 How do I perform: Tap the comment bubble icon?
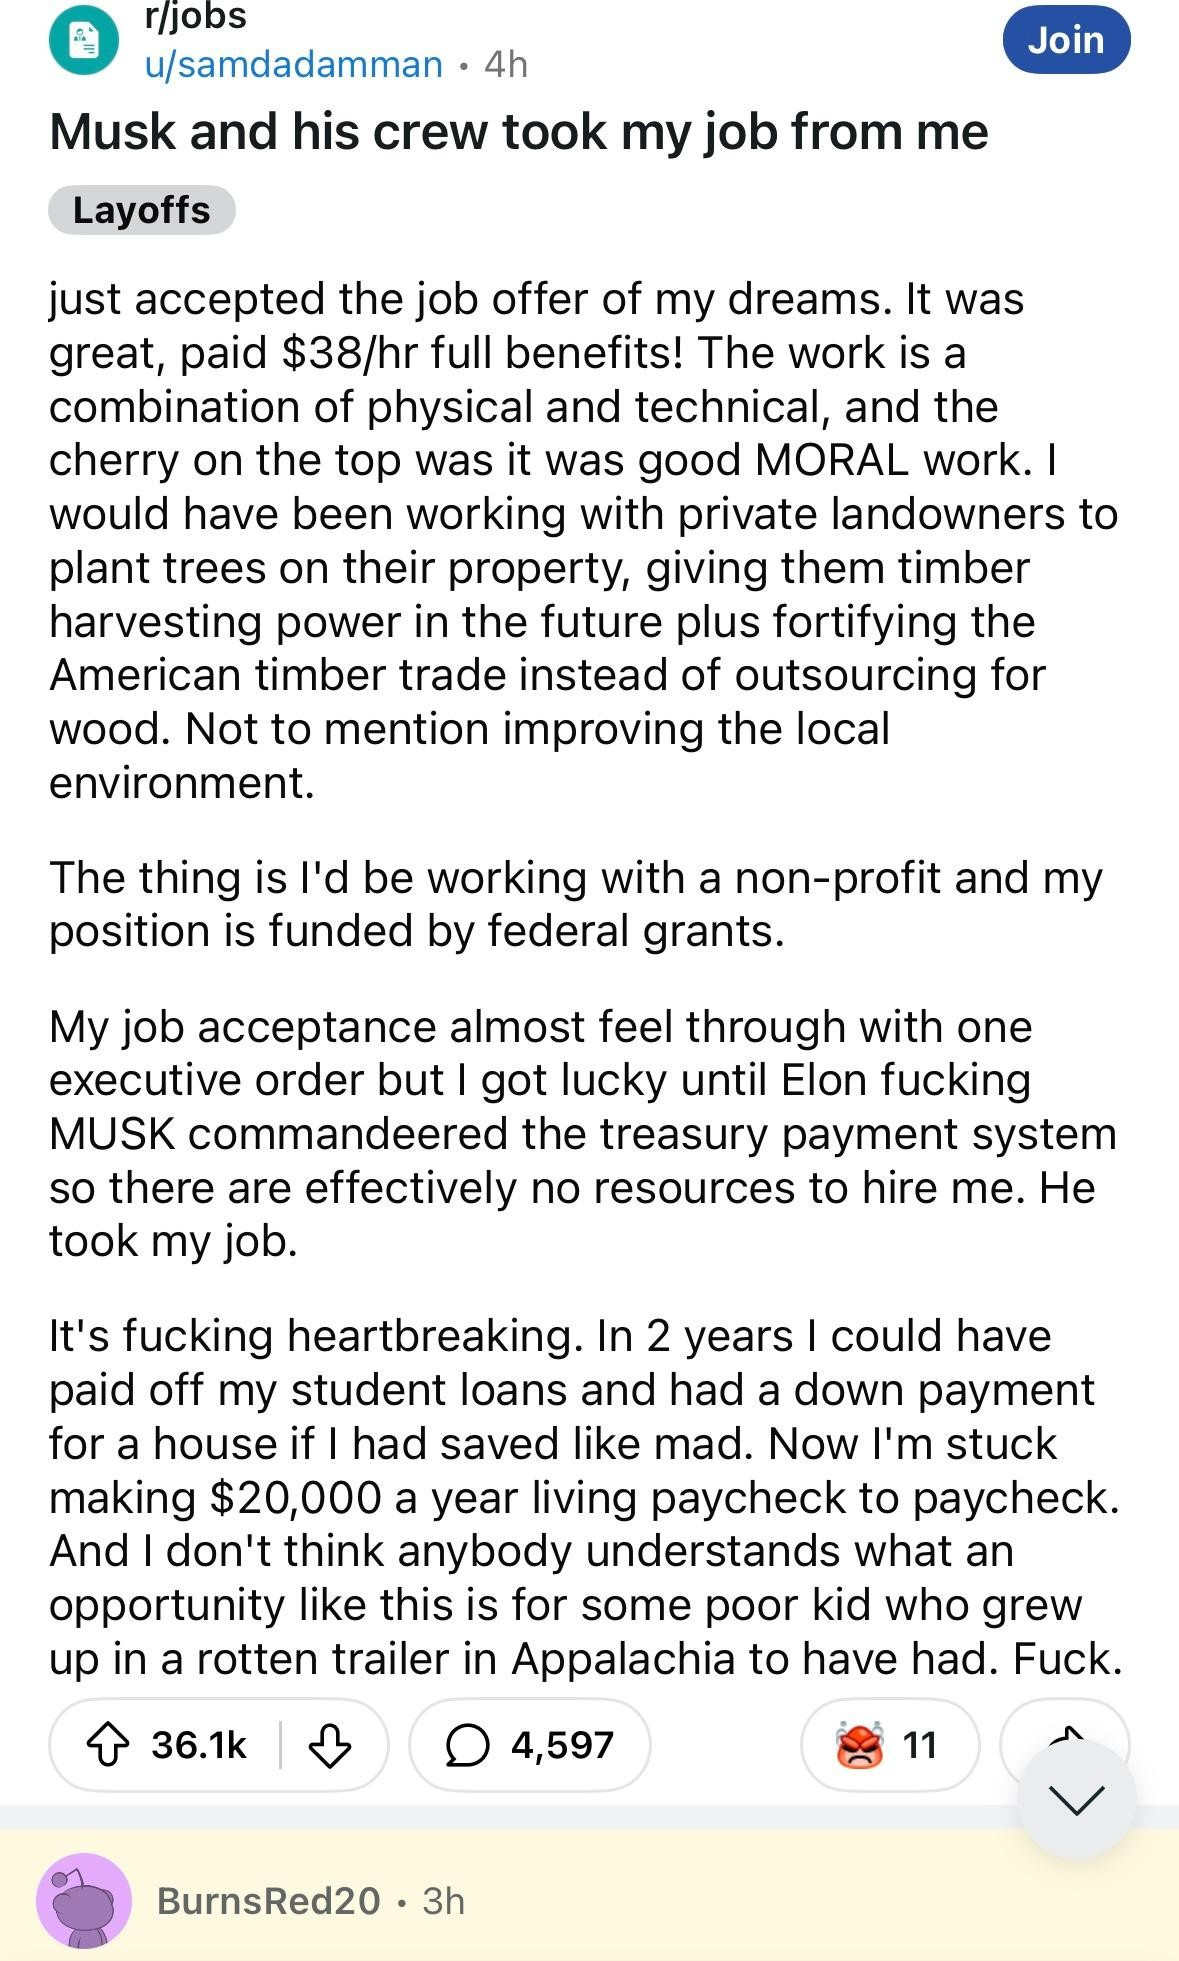467,1745
